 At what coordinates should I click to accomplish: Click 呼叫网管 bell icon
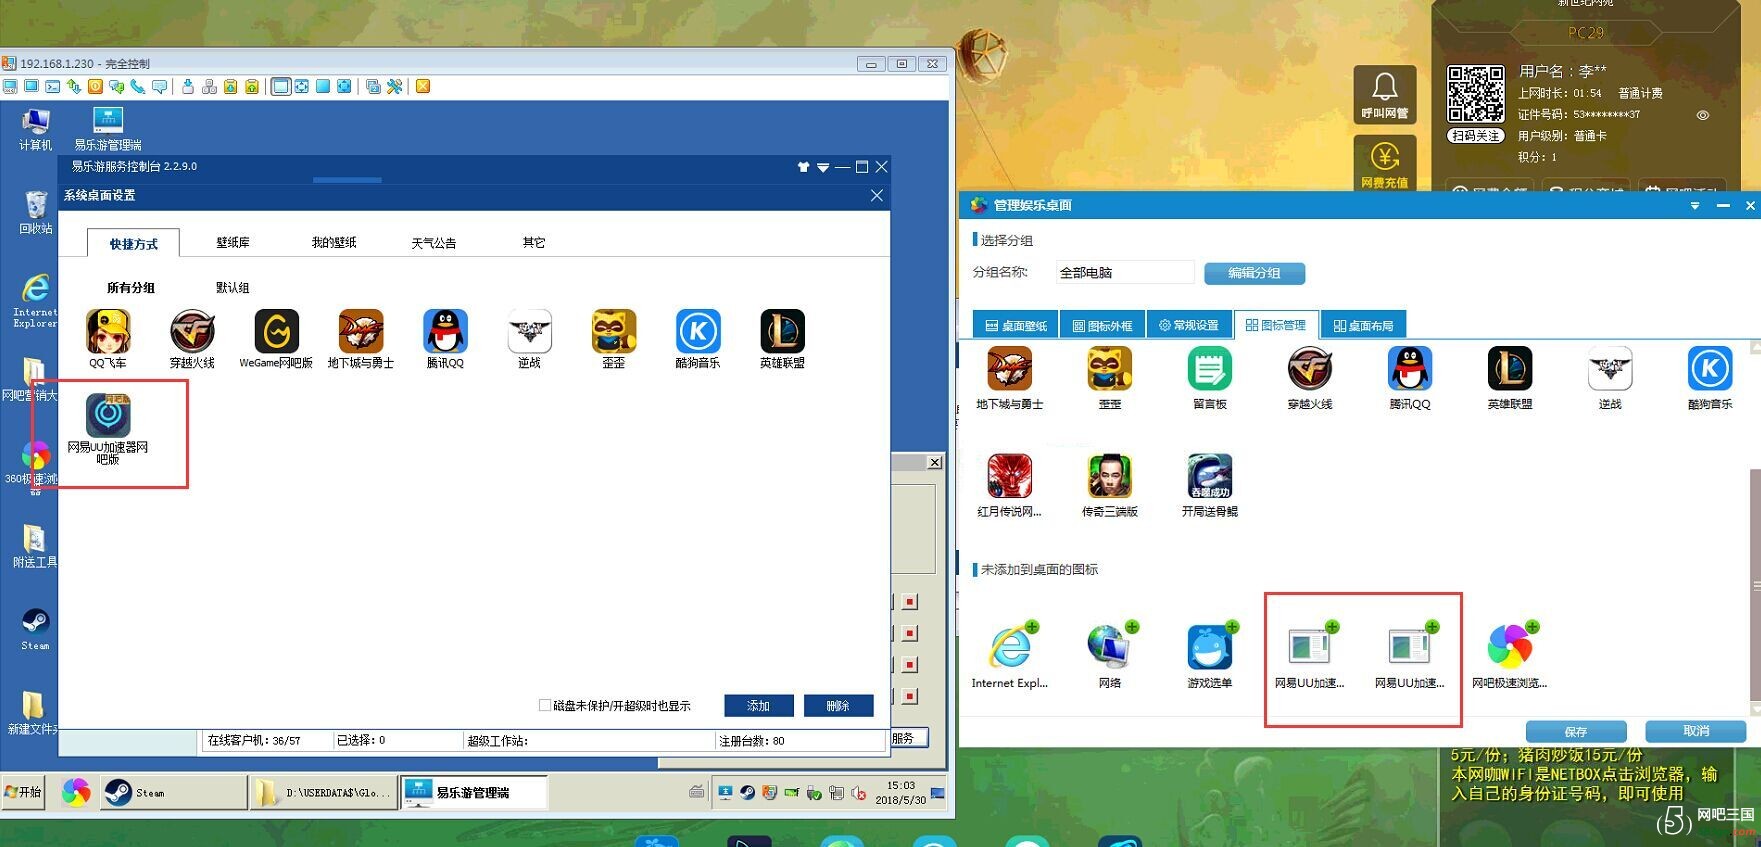pos(1385,95)
